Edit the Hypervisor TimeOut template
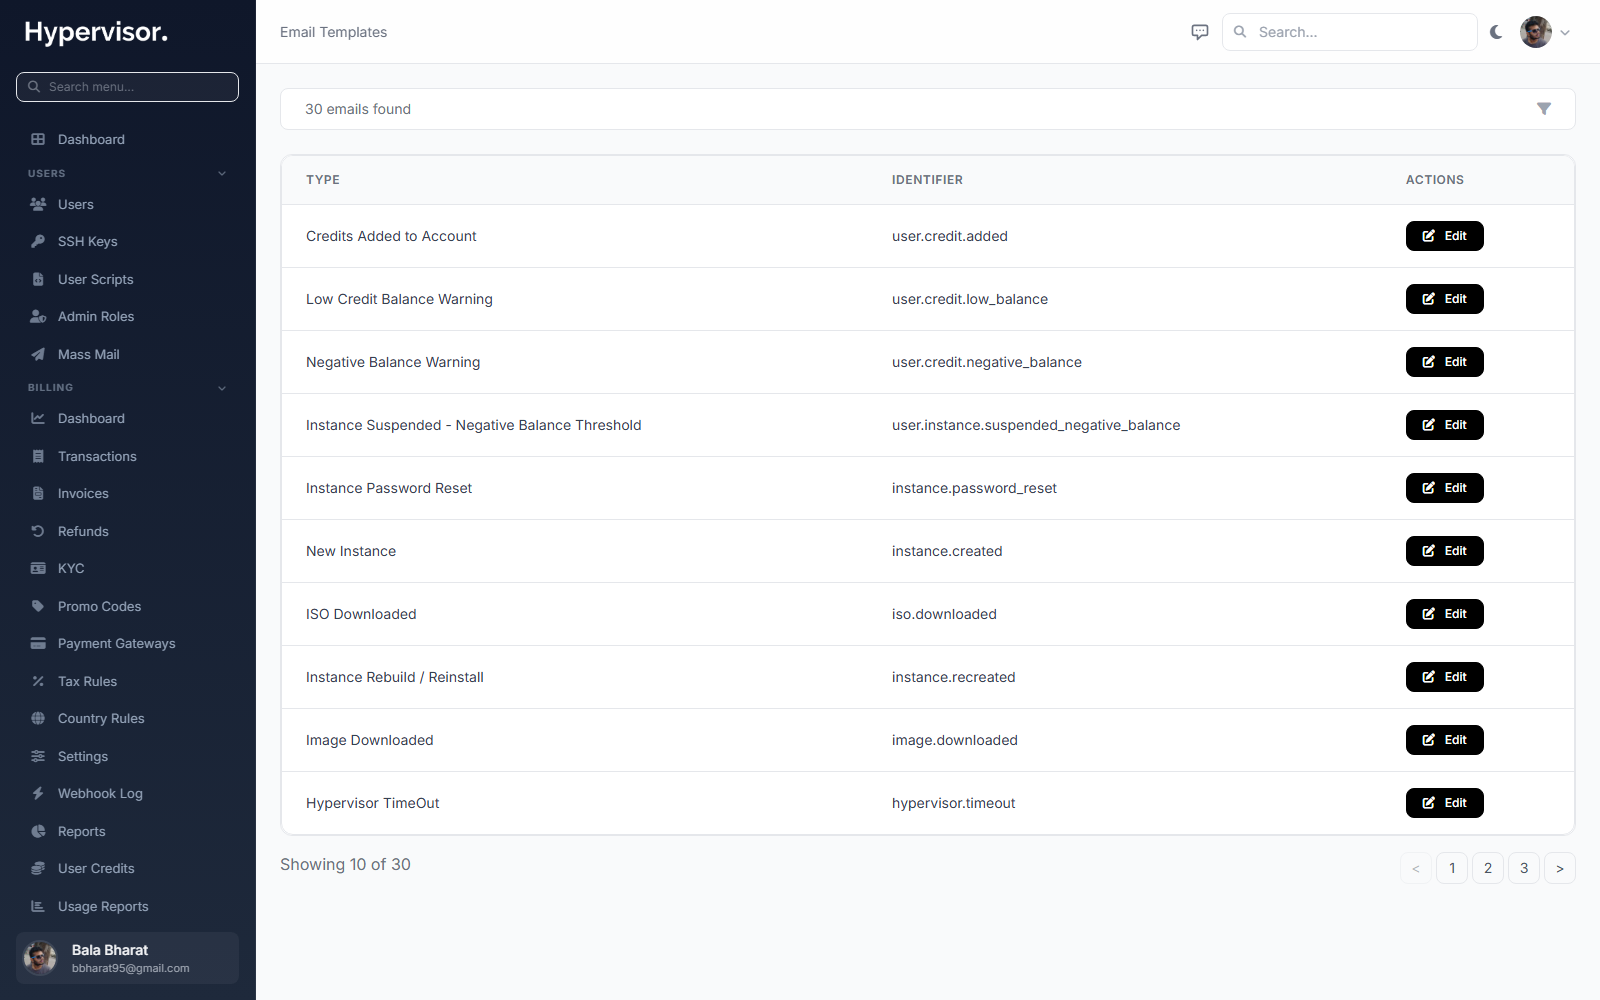Screen dimensions: 1600x1000 (1444, 803)
